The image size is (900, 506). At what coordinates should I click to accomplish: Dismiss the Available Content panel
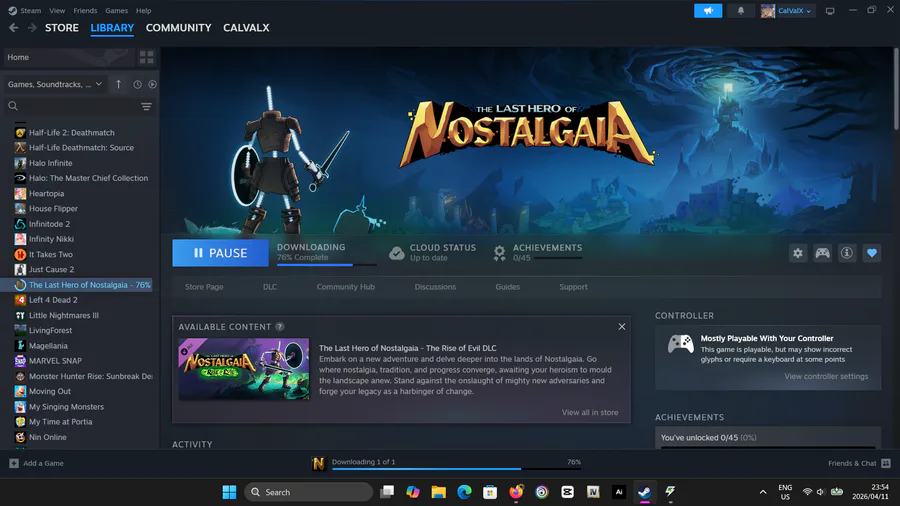622,326
